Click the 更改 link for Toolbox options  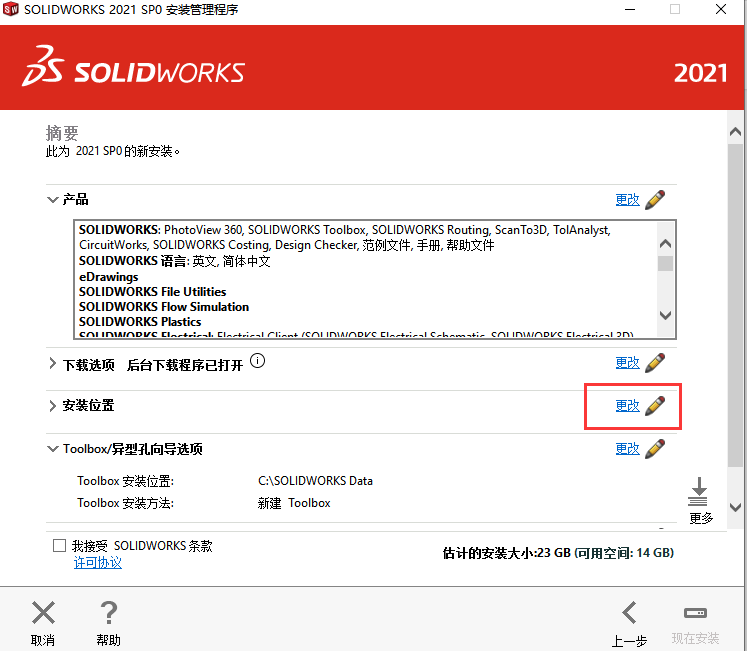pos(627,449)
